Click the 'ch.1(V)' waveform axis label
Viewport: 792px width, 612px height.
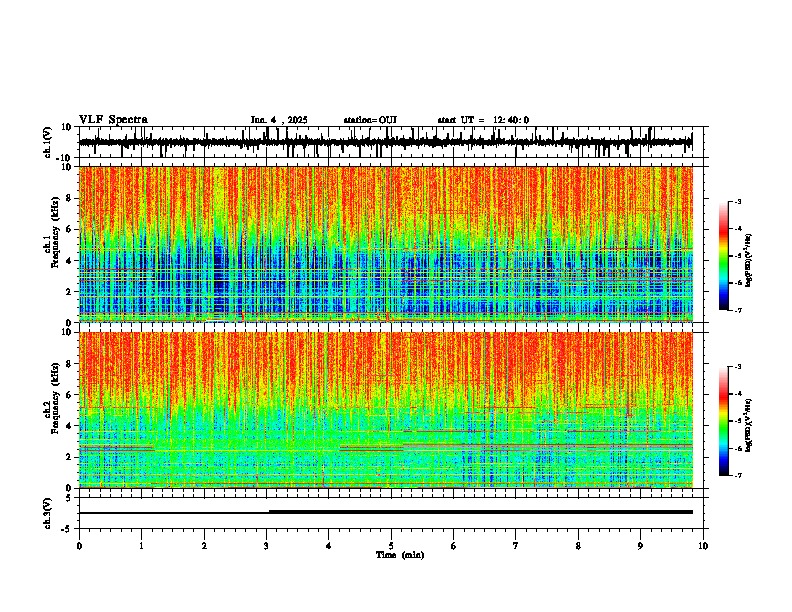[x=48, y=142]
